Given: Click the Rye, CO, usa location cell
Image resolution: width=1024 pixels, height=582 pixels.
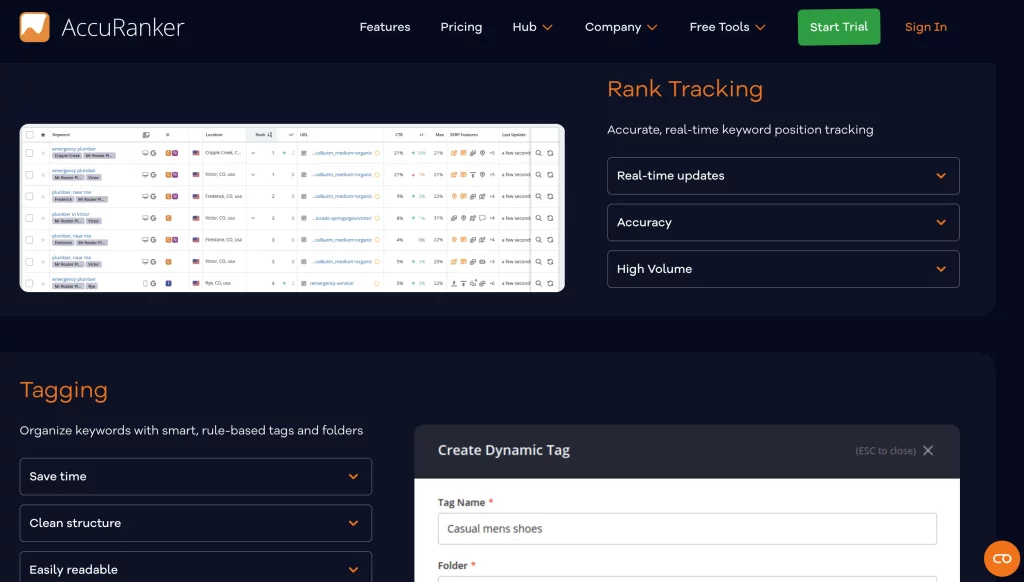Looking at the screenshot, I should [x=217, y=283].
